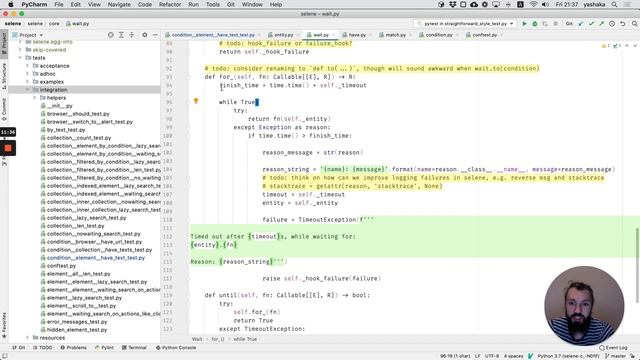This screenshot has height=360, width=640.
Task: Click the rollback undo arrow icon
Action: pos(622,24)
